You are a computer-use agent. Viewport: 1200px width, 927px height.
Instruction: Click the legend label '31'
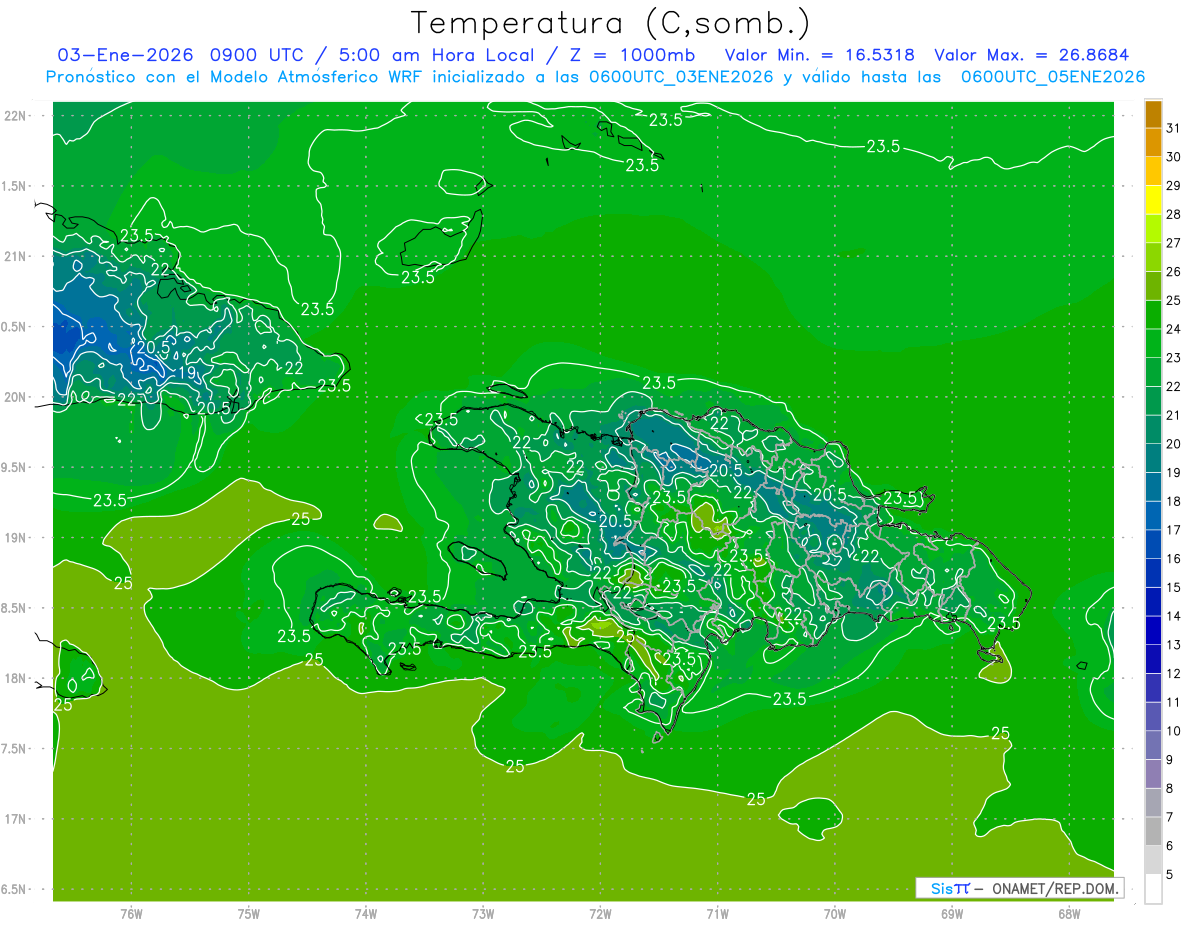pos(1173,128)
